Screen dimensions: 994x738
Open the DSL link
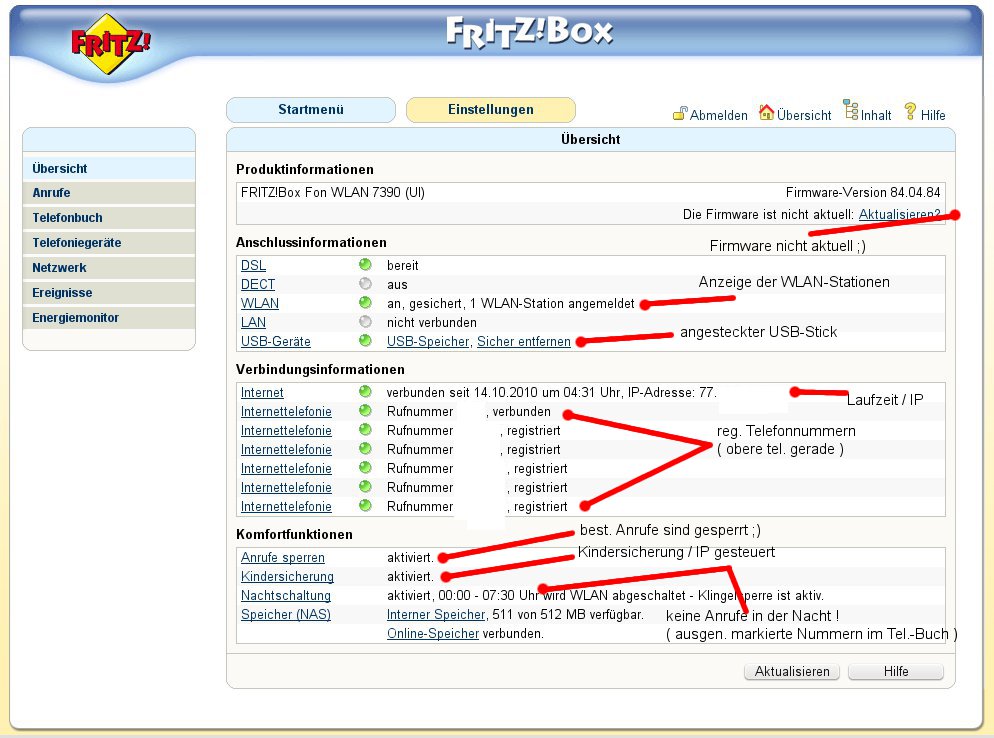click(x=253, y=265)
